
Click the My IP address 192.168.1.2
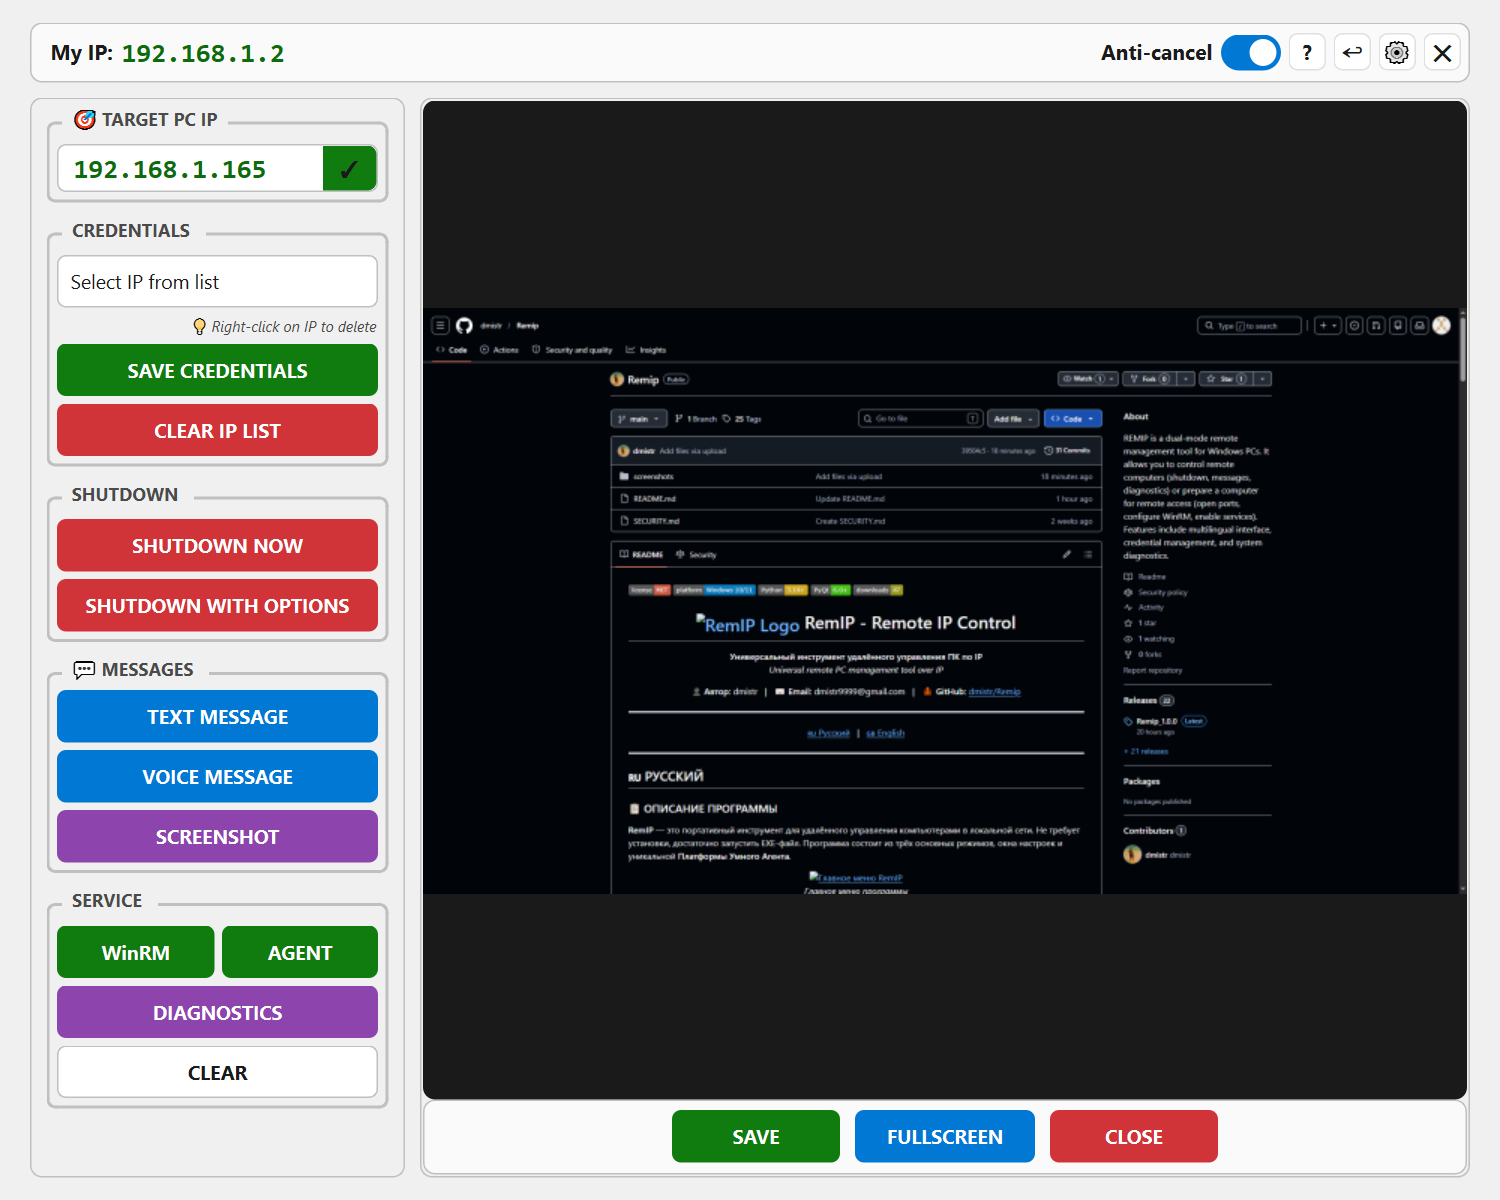tap(203, 54)
